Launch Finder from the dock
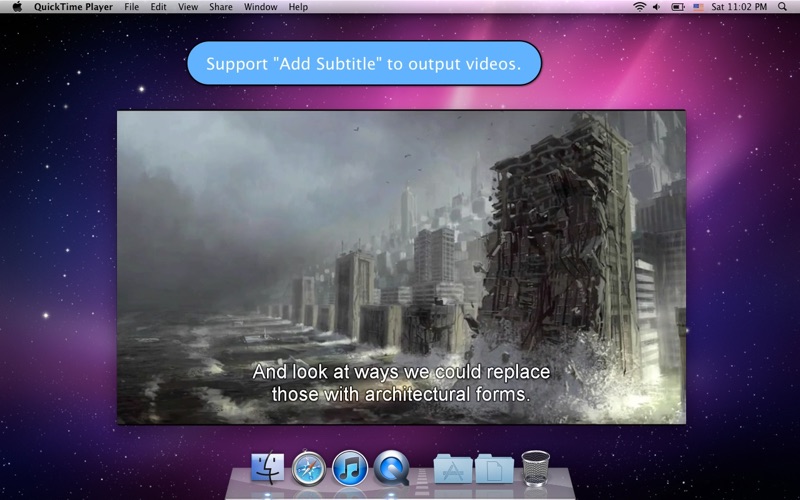This screenshot has width=800, height=500. (267, 467)
